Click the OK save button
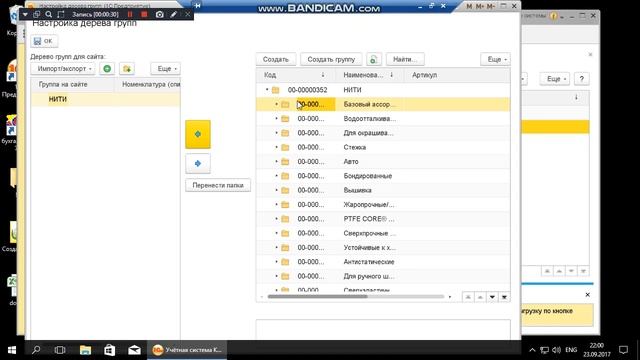Image resolution: width=640 pixels, height=360 pixels. pos(44,41)
